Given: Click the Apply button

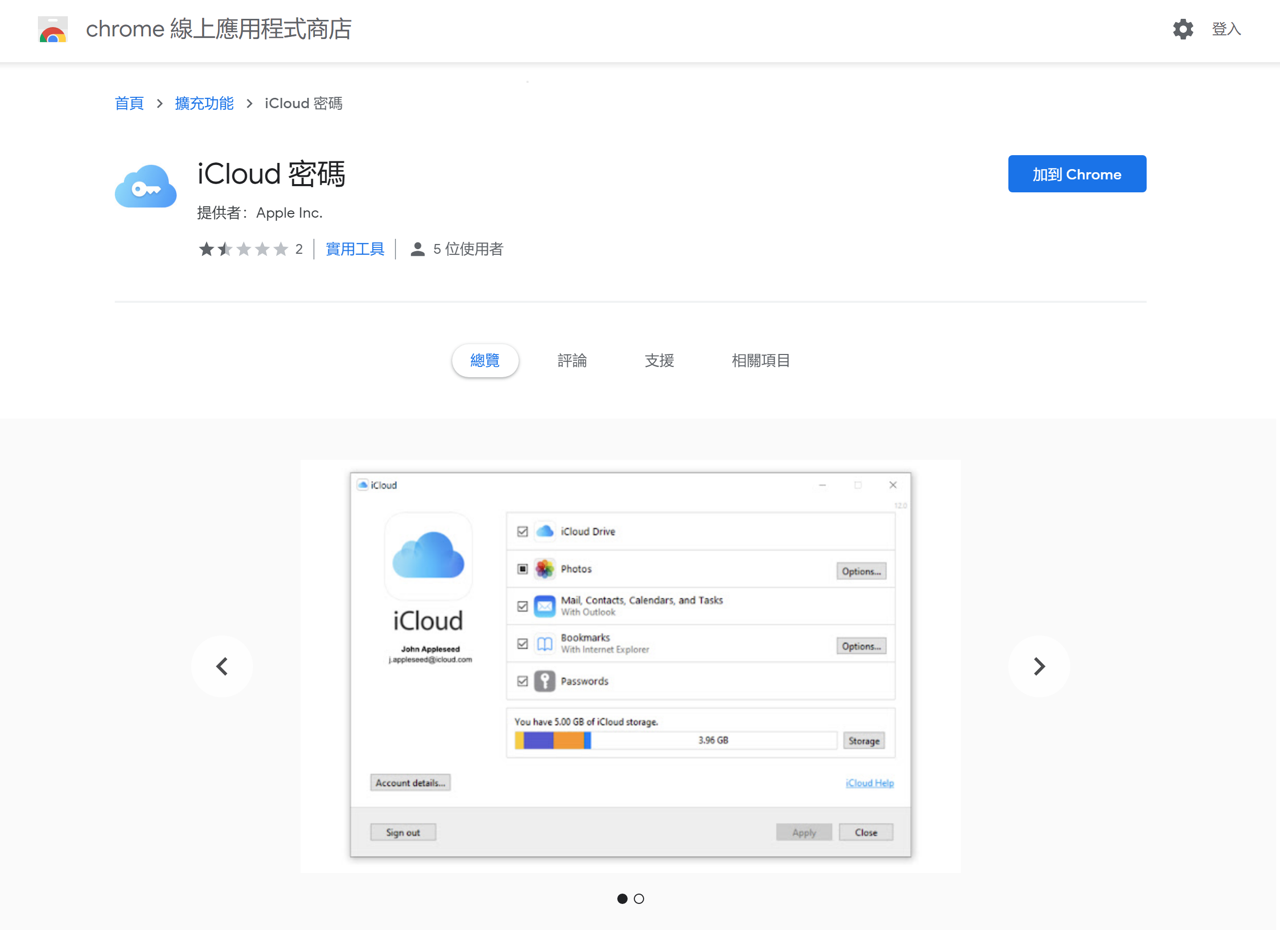Looking at the screenshot, I should point(804,832).
